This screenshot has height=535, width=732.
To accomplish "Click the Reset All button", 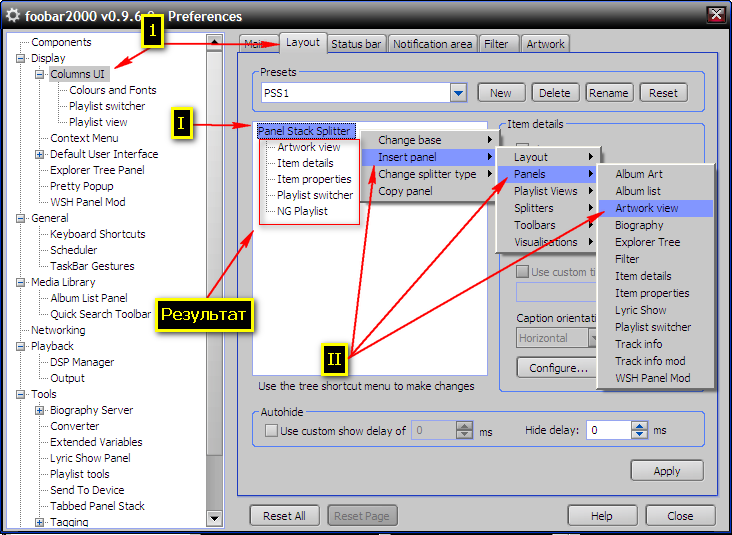I will (284, 516).
